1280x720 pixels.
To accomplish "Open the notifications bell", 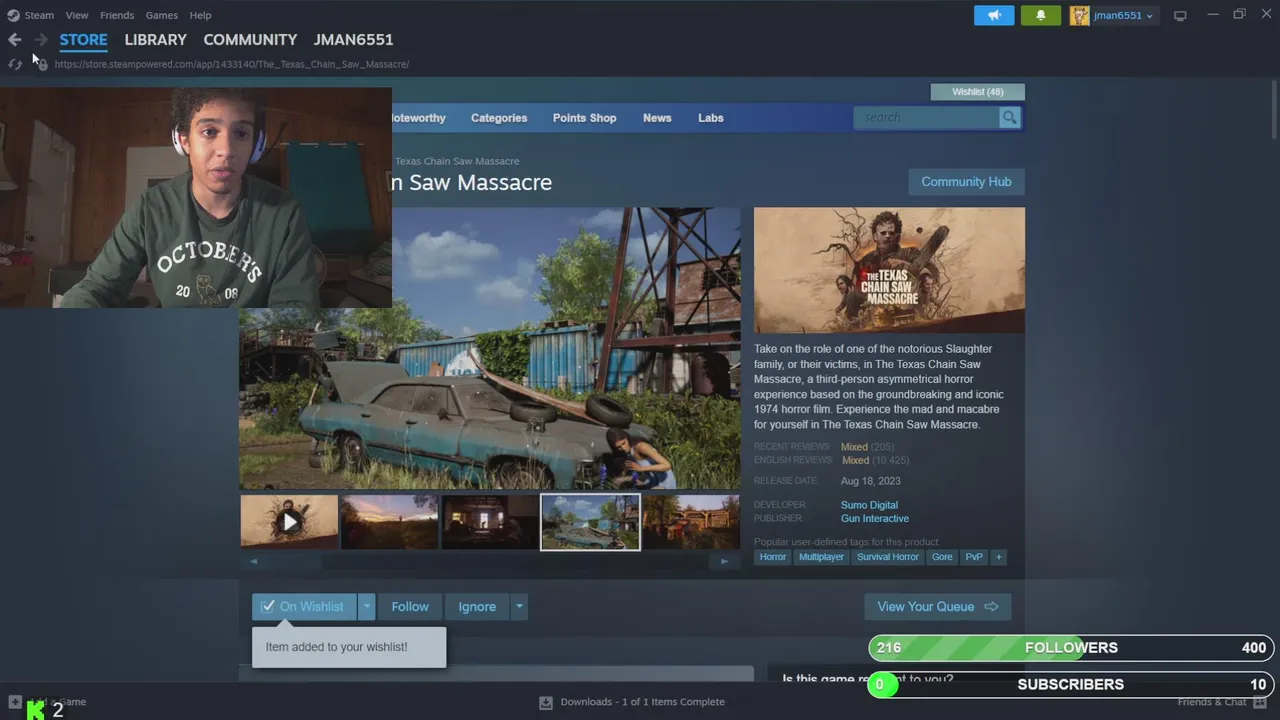I will click(1040, 15).
